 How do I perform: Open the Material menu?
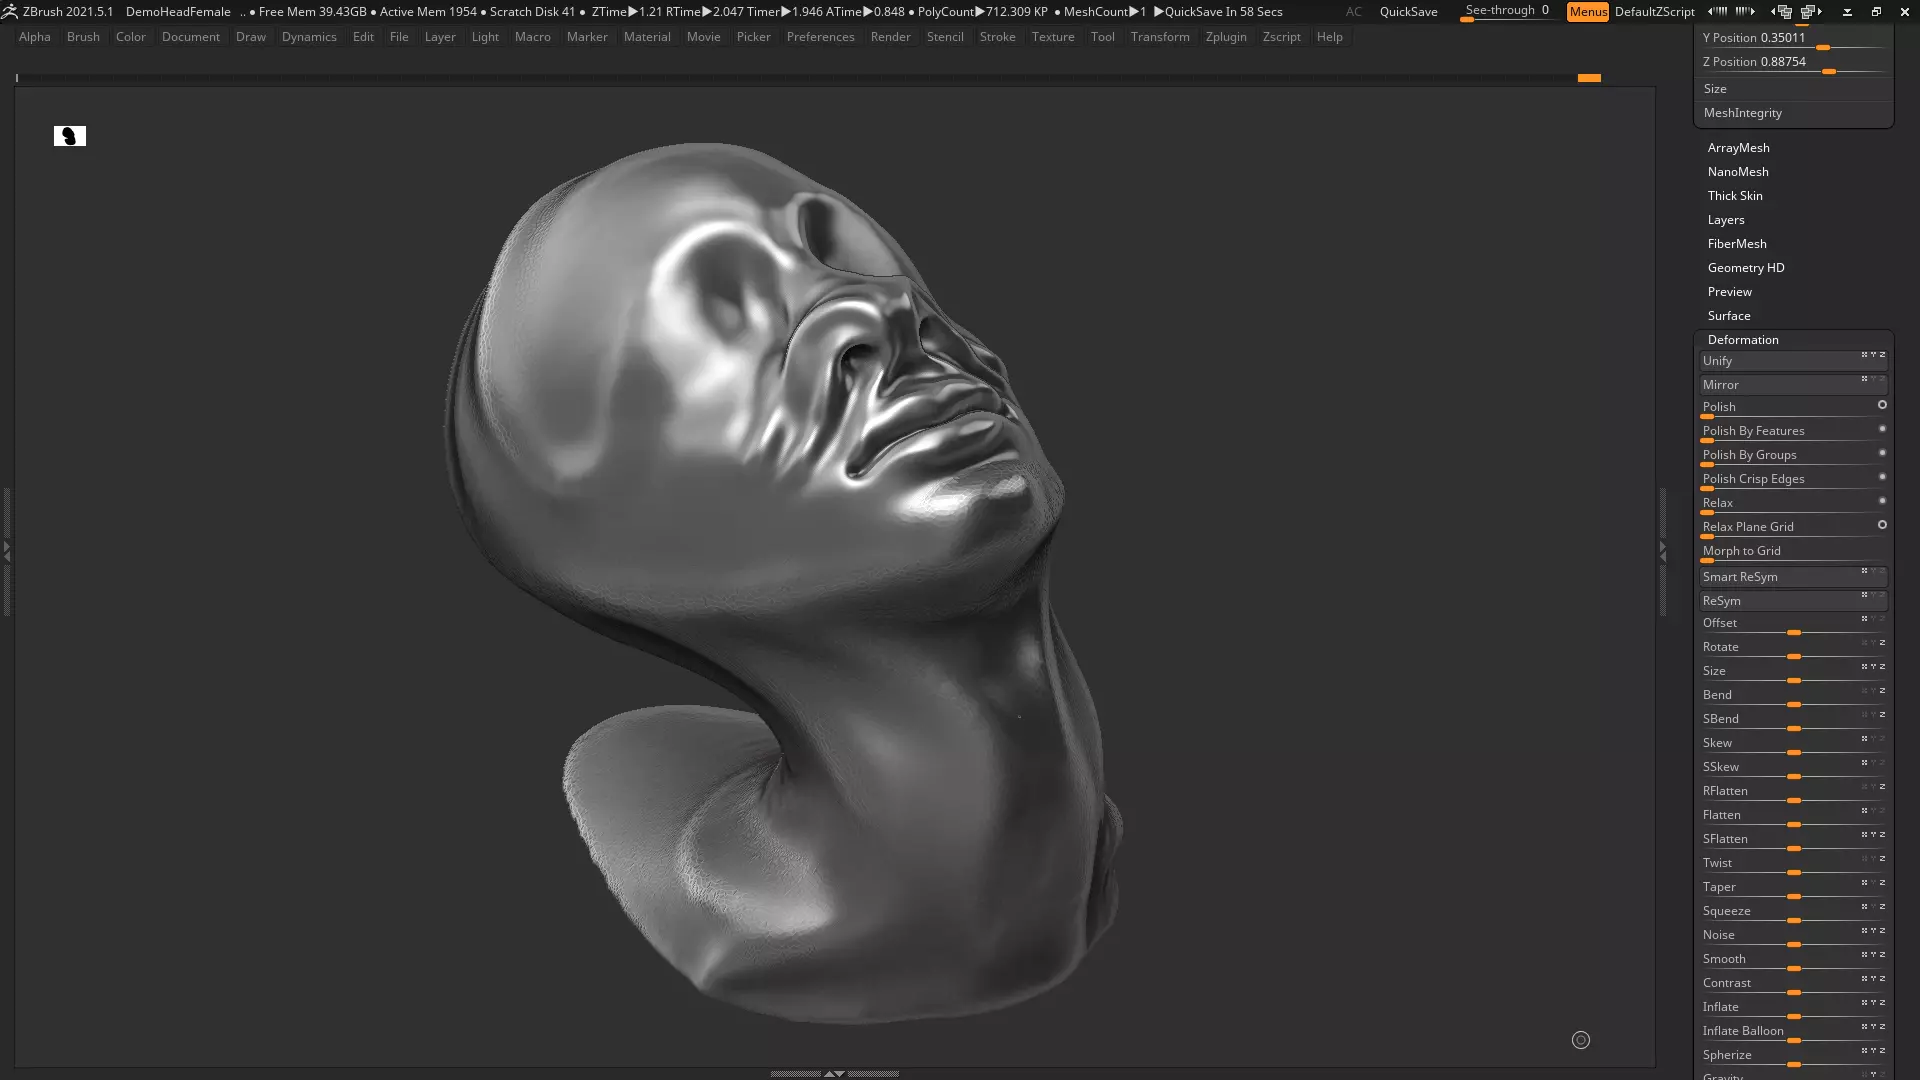coord(647,37)
